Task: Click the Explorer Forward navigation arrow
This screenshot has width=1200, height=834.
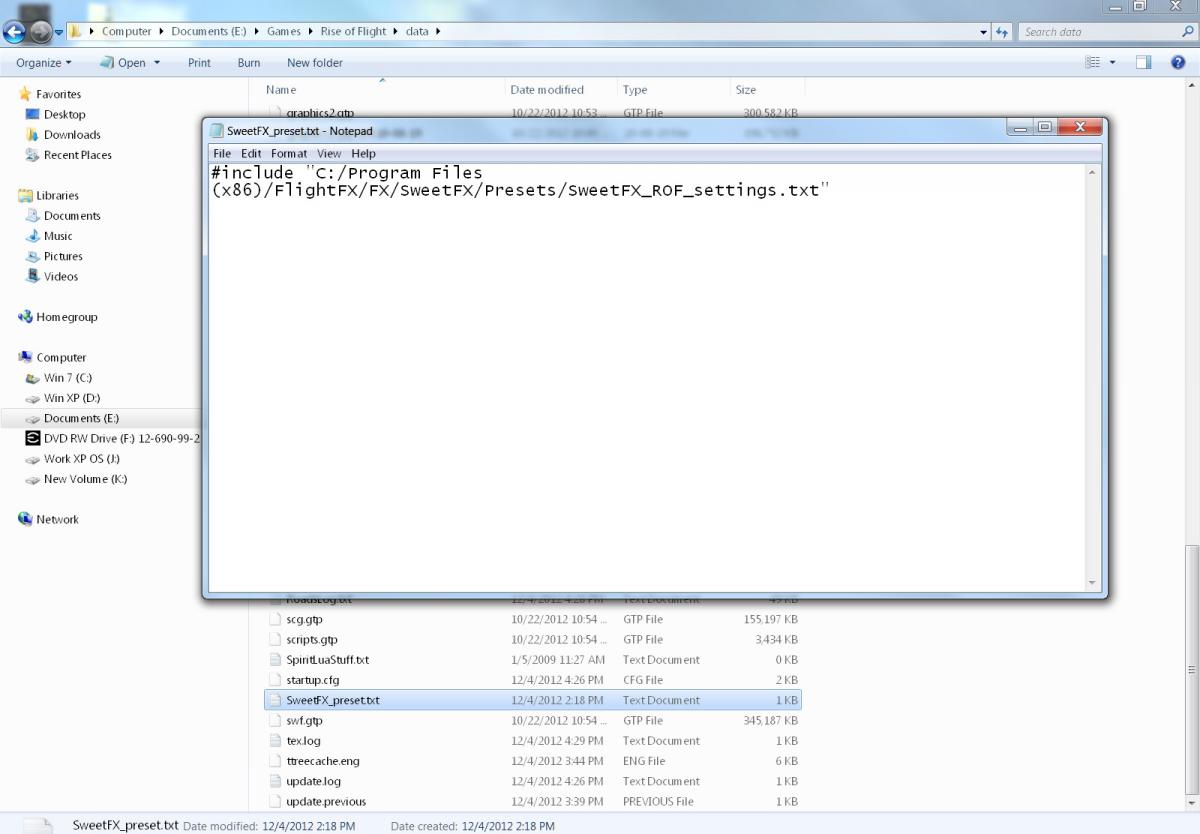Action: pyautogui.click(x=40, y=32)
